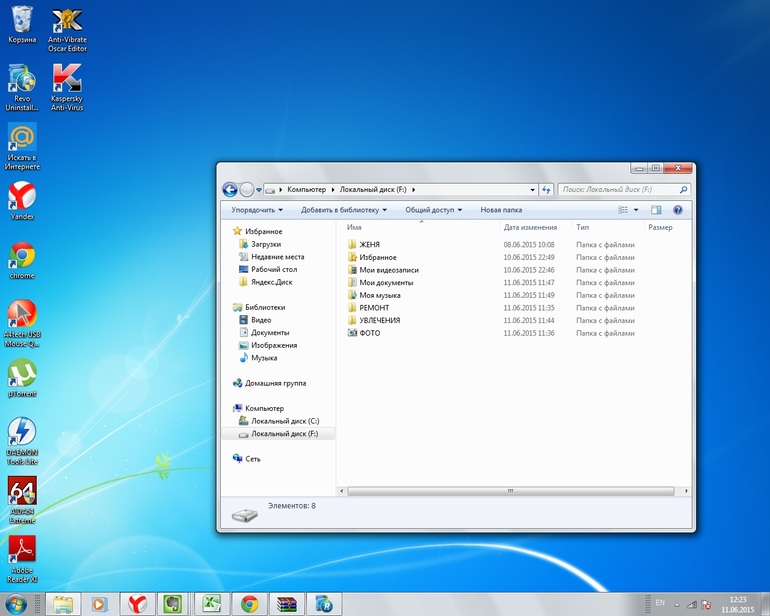Click the Explorer back navigation arrow
Image resolution: width=770 pixels, height=616 pixels.
coord(229,190)
